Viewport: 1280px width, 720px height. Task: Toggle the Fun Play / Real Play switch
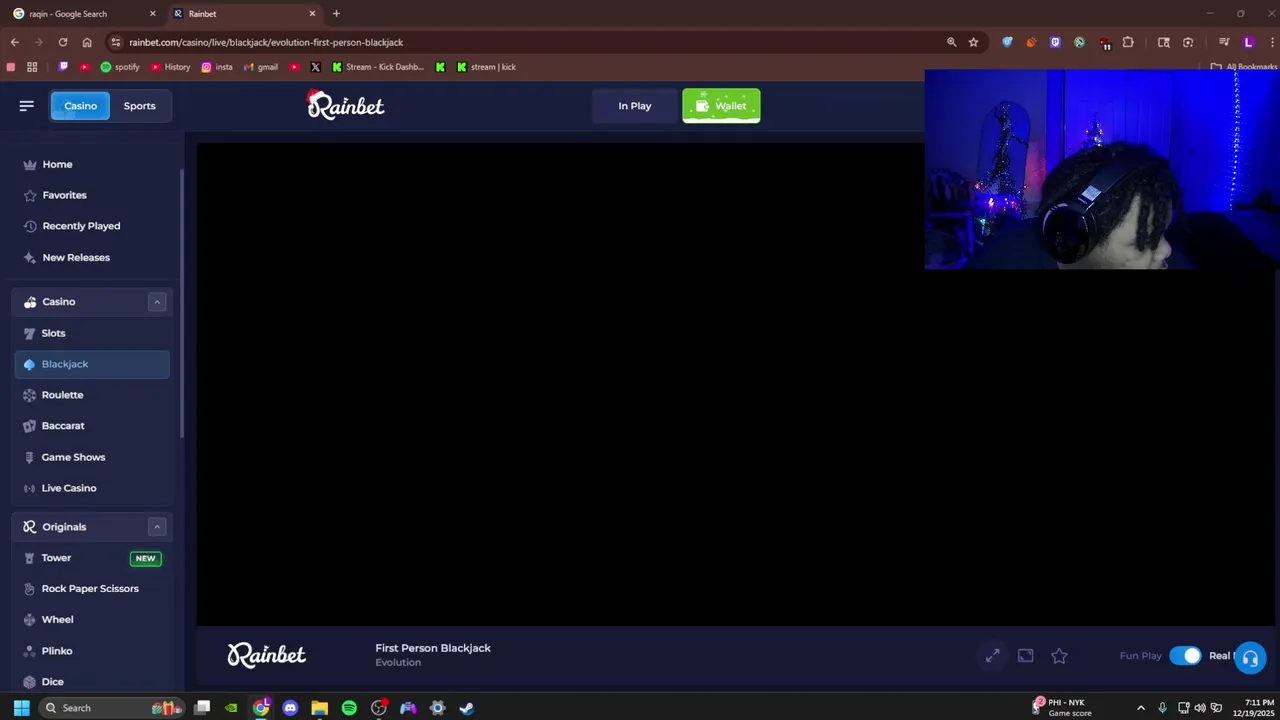click(1185, 656)
